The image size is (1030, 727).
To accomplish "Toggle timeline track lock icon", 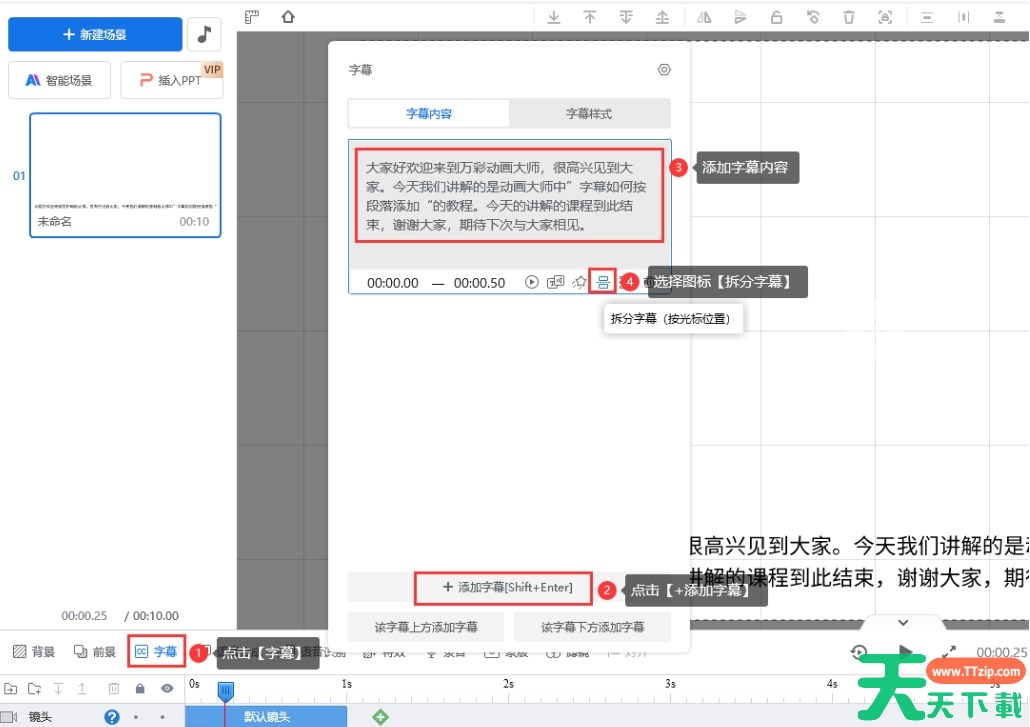I will 140,688.
